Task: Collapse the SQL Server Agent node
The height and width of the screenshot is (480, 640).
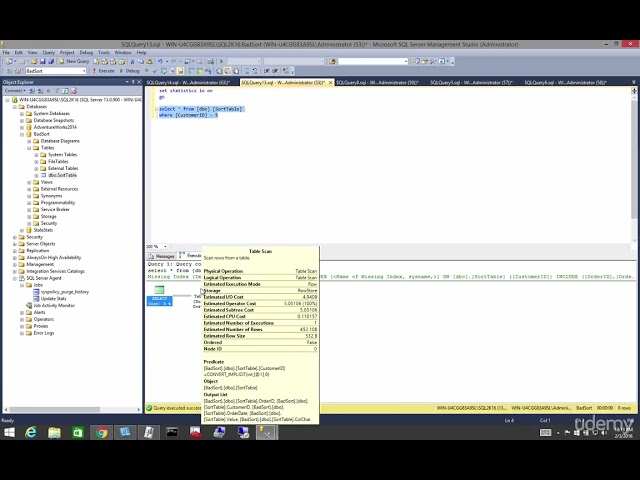Action: (15, 278)
